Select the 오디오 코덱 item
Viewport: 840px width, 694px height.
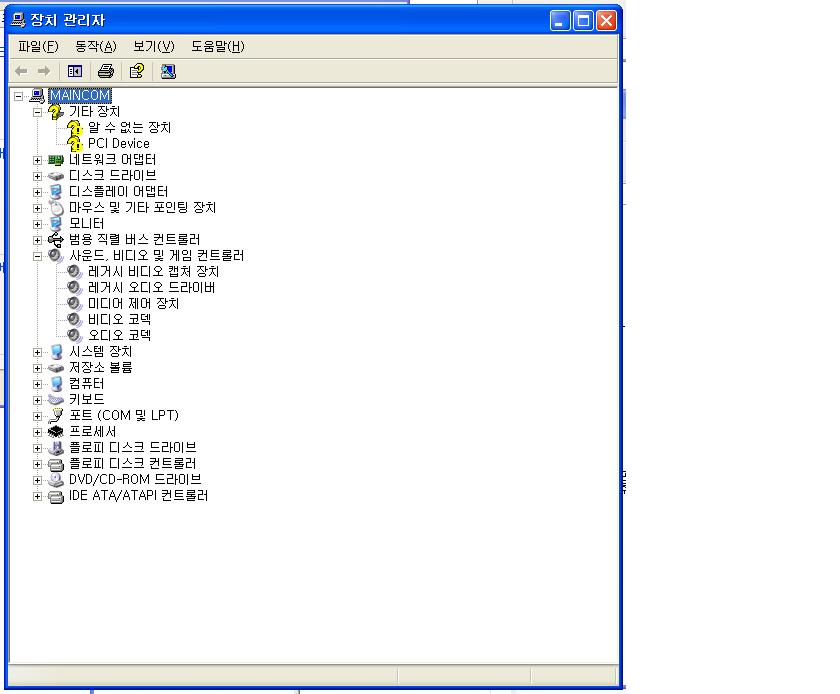[119, 335]
